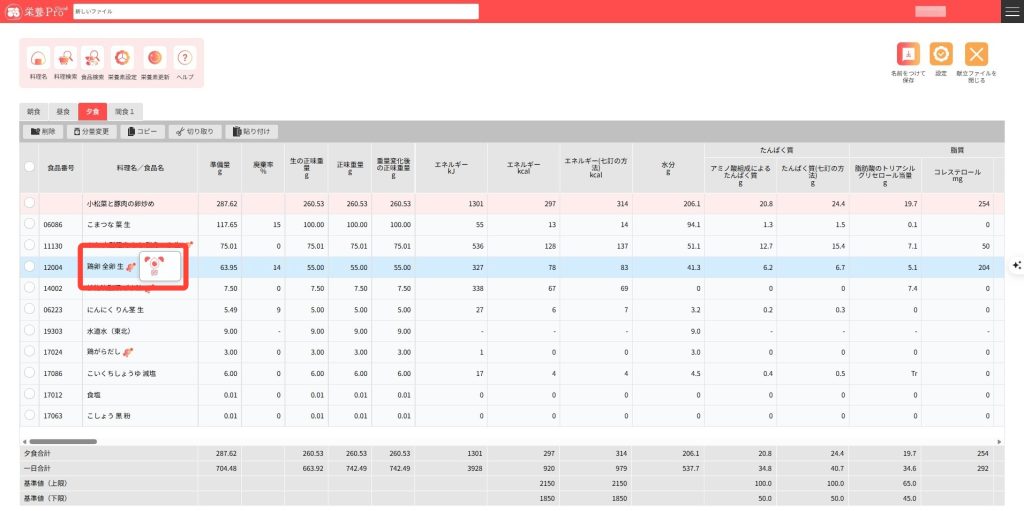Check the row for food number 17086
The width and height of the screenshot is (1024, 511).
(x=30, y=375)
